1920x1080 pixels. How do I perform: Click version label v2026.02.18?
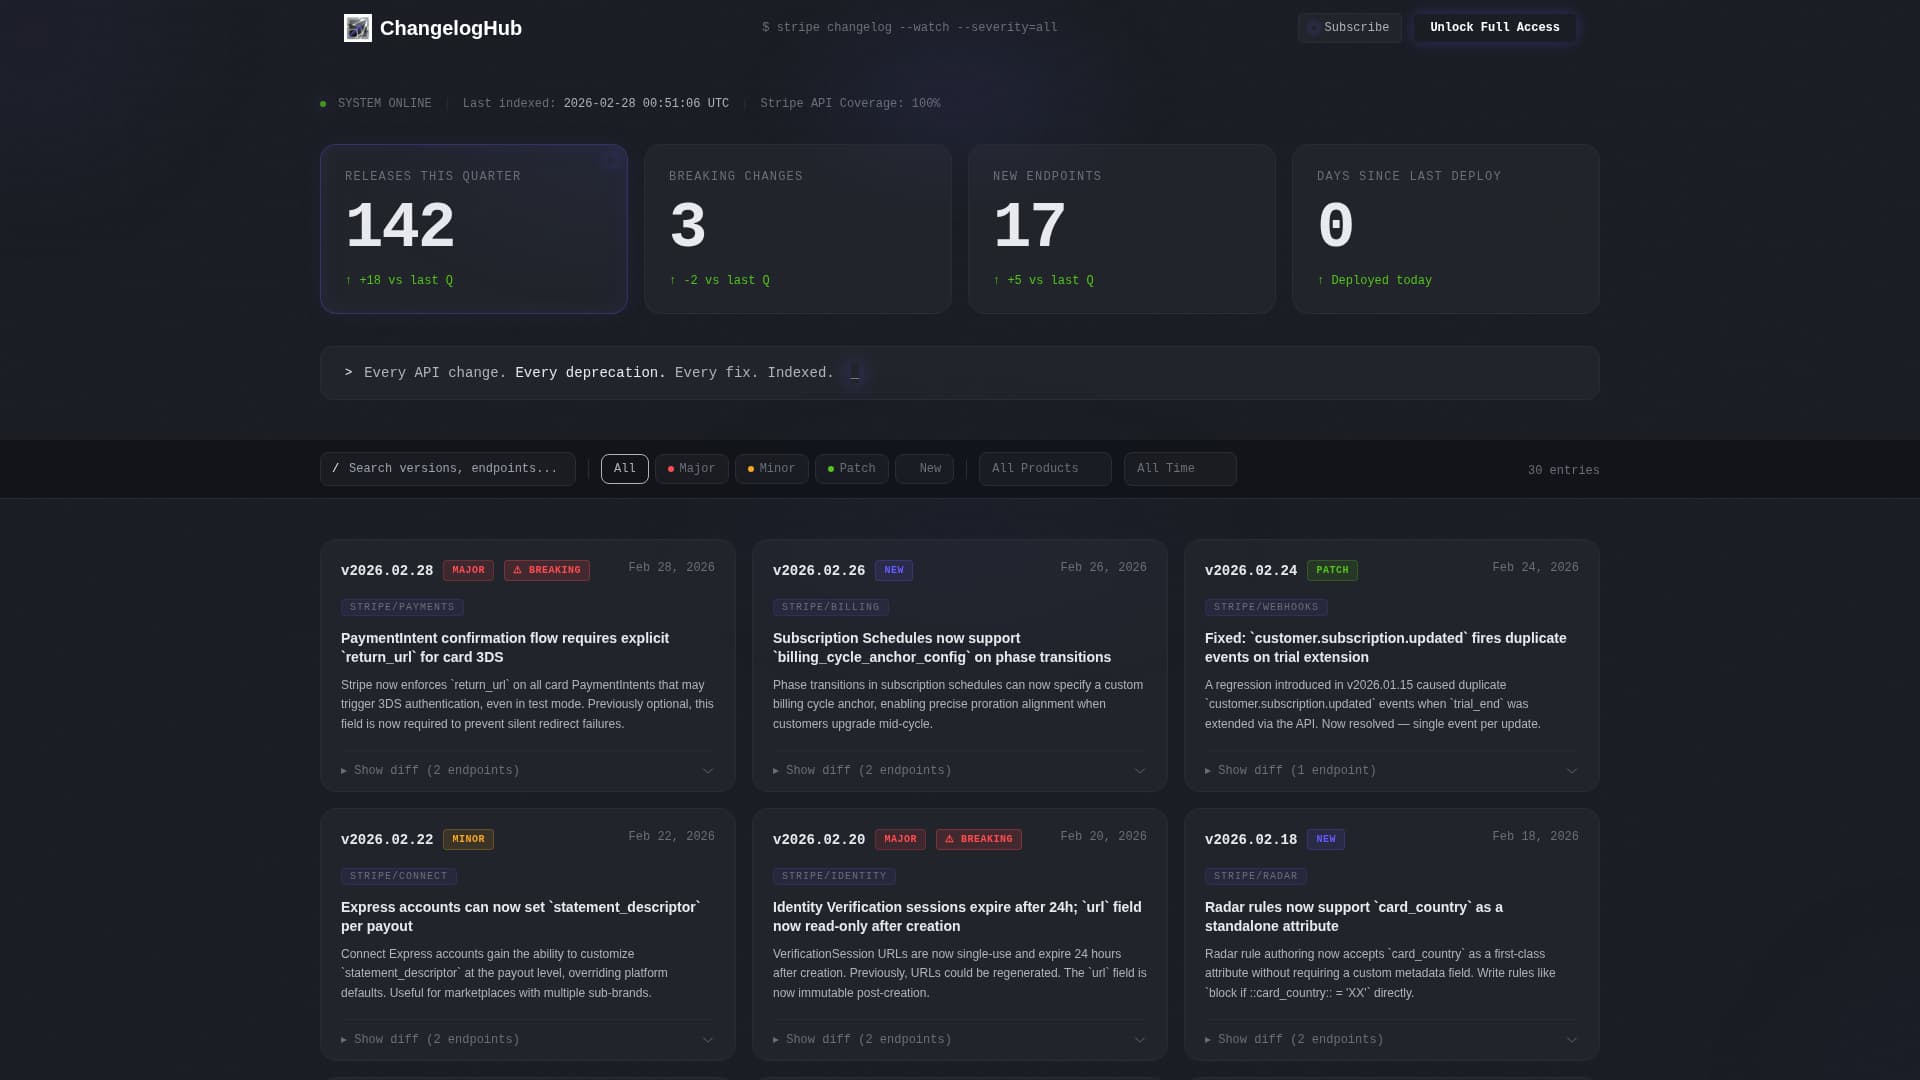[1251, 840]
